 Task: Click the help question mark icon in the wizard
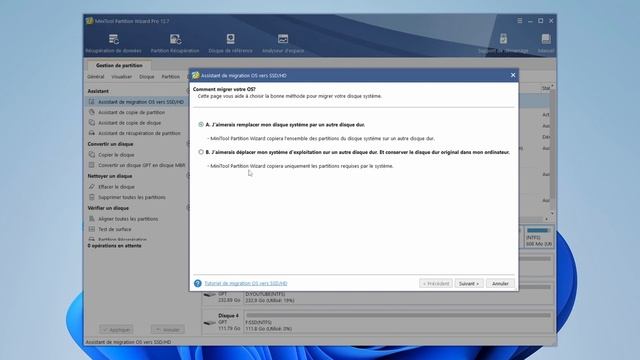point(198,283)
